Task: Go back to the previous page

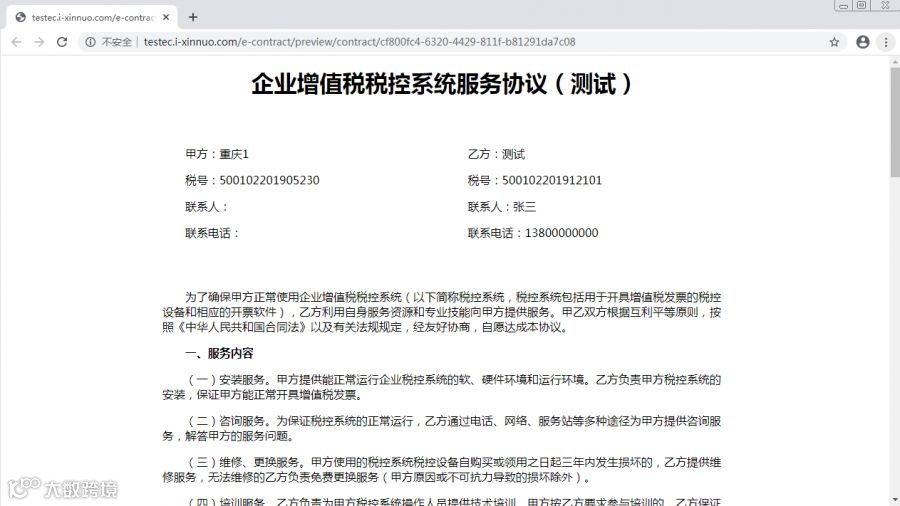Action: [17, 42]
